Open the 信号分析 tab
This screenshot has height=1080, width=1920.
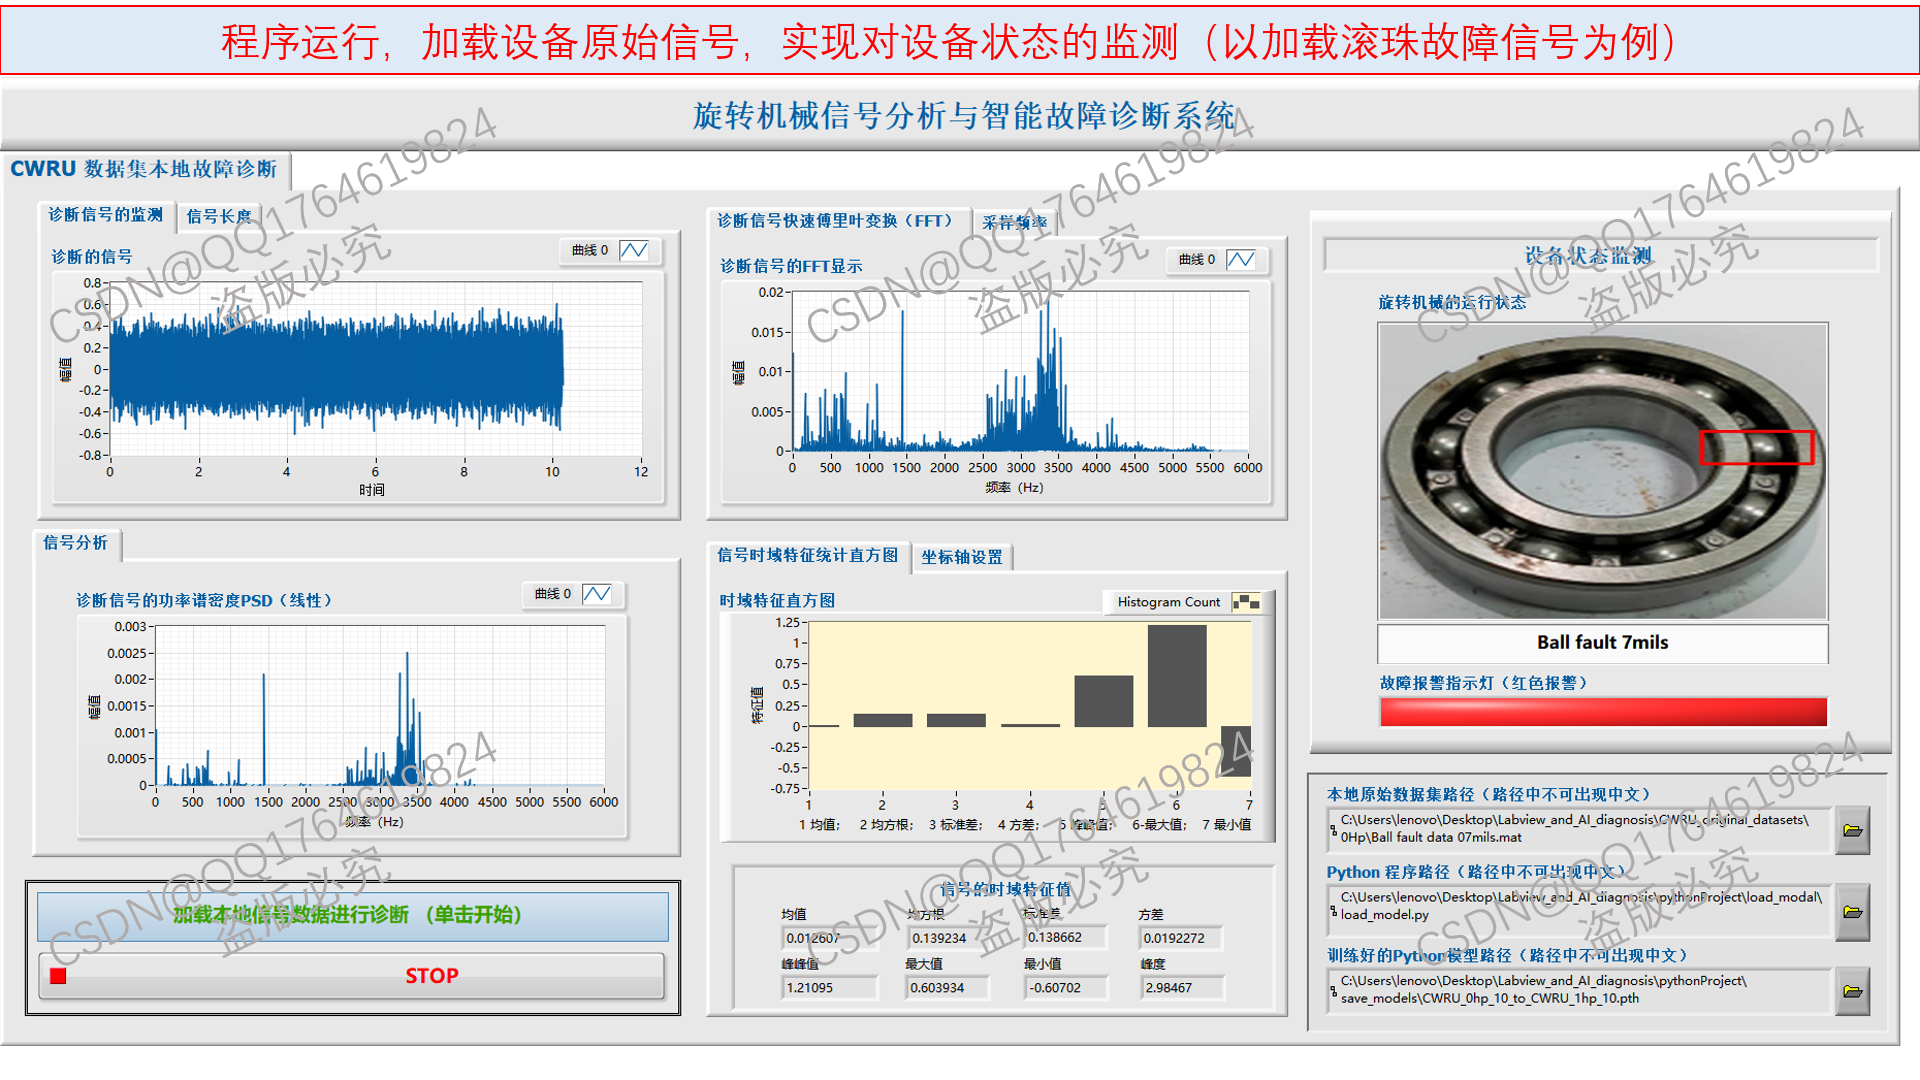coord(75,542)
